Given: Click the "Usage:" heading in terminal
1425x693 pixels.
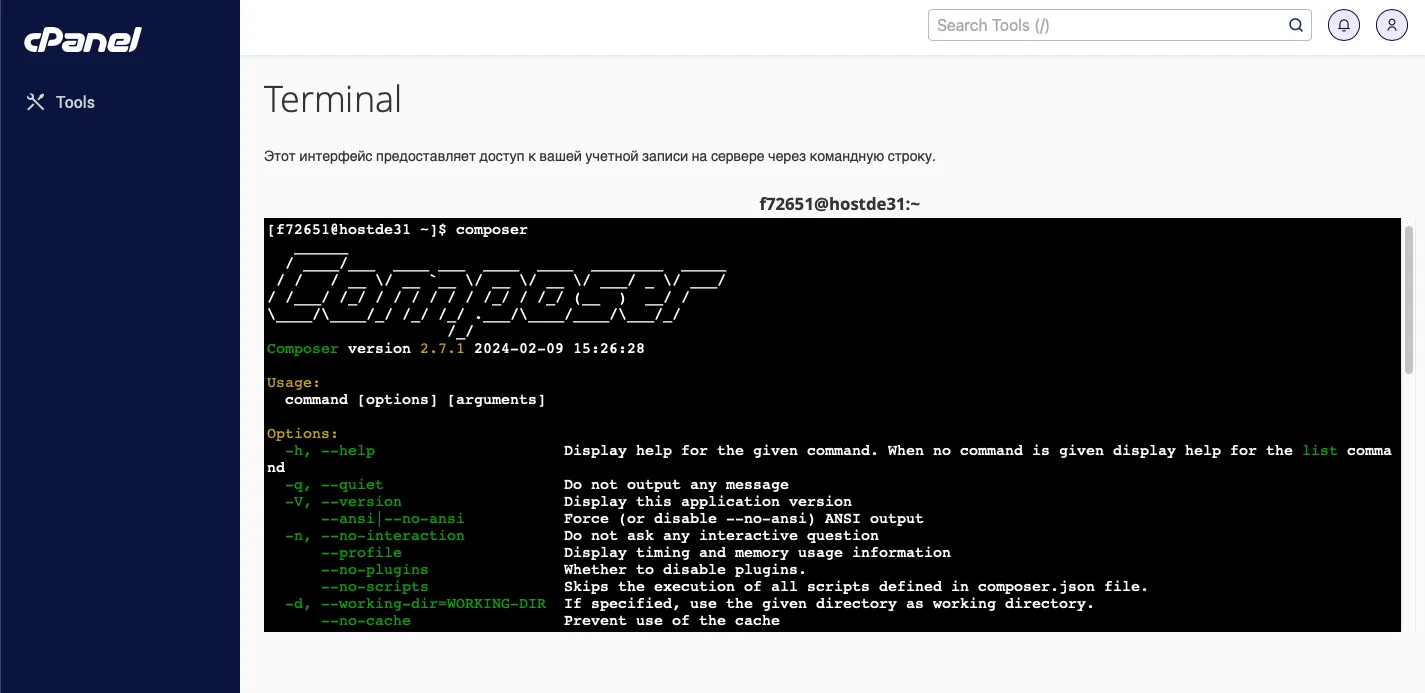Looking at the screenshot, I should click(294, 383).
